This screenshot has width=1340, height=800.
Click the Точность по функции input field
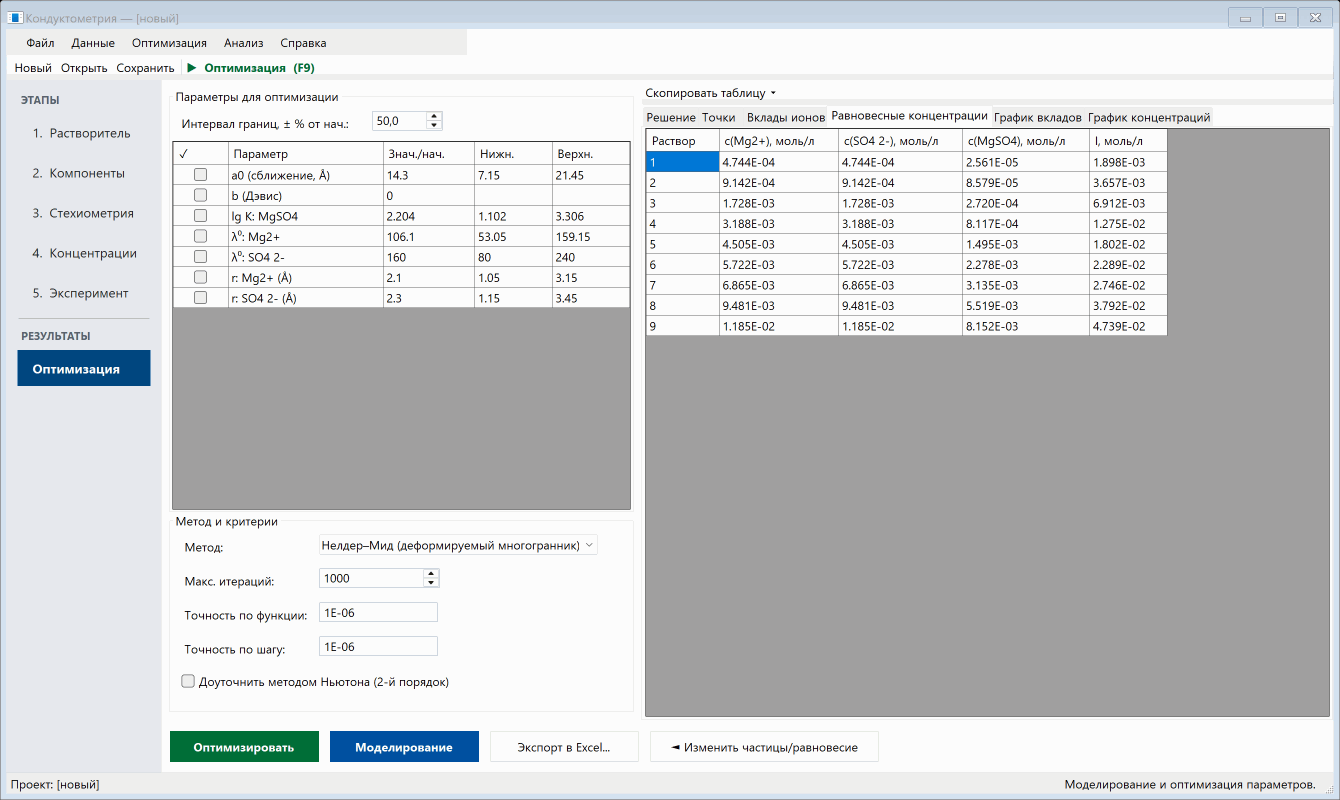378,613
